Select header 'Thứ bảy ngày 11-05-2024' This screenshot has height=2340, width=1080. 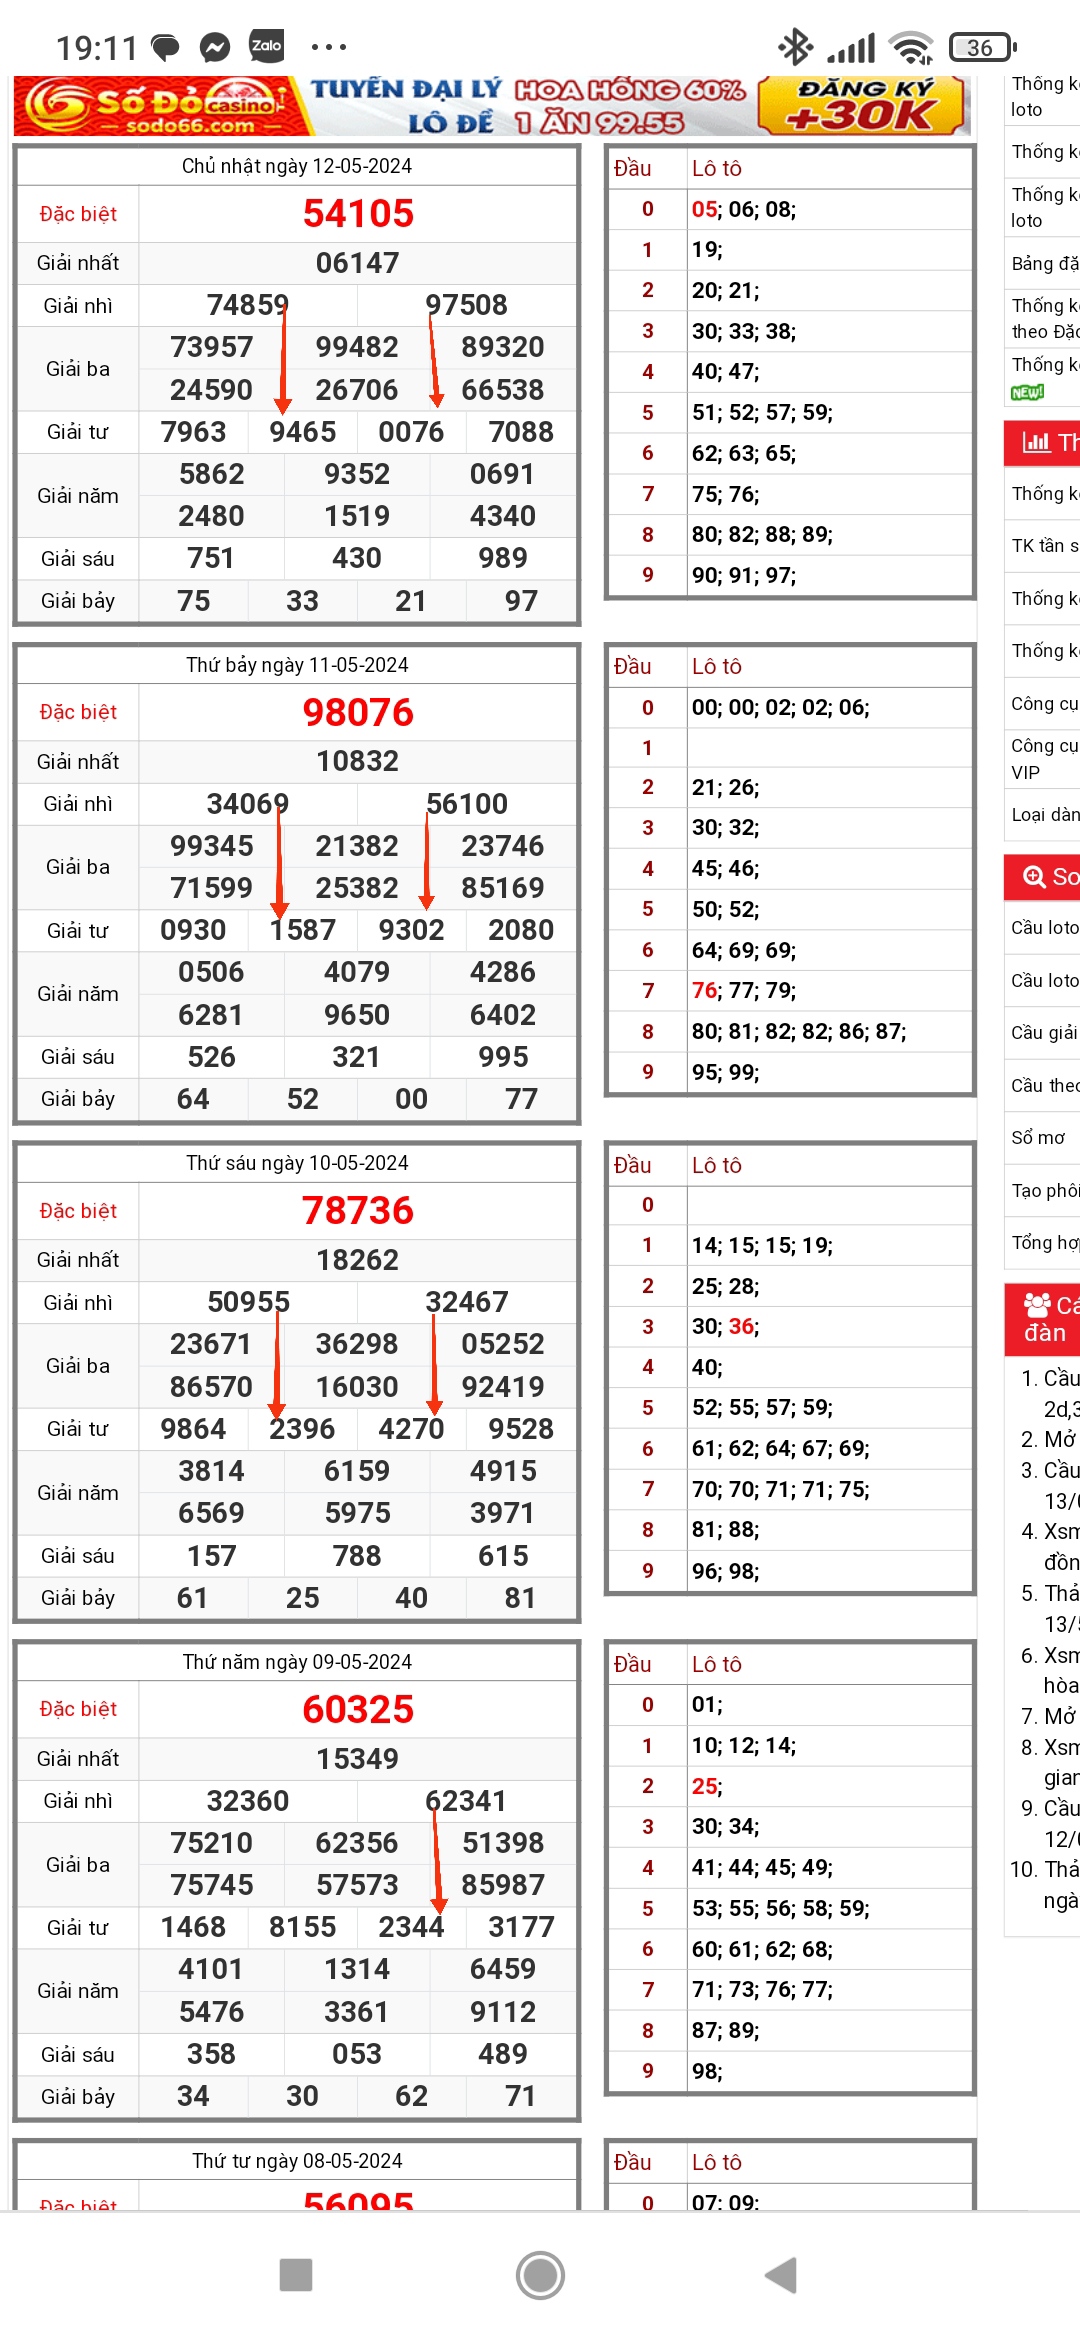click(x=297, y=665)
